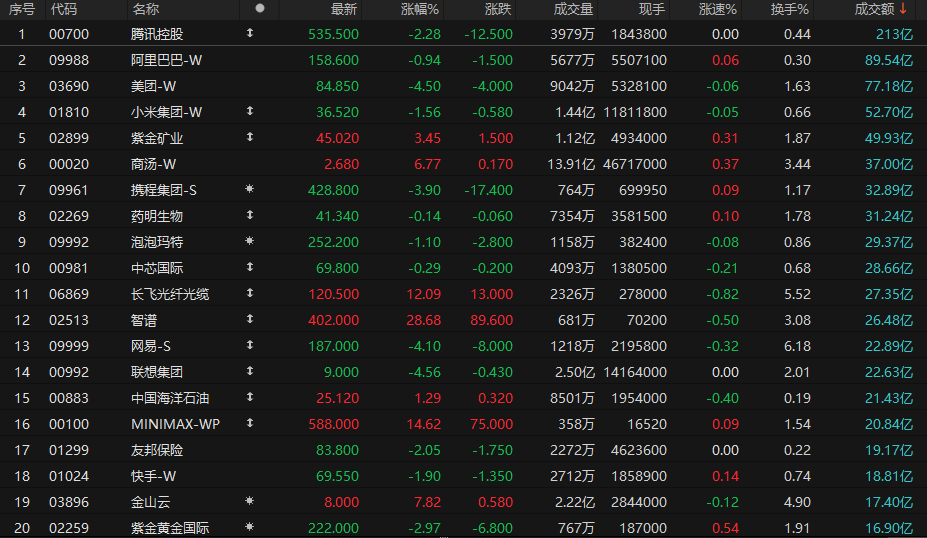Select stock name 阿里巴巴-W
This screenshot has width=927, height=538.
pos(166,60)
